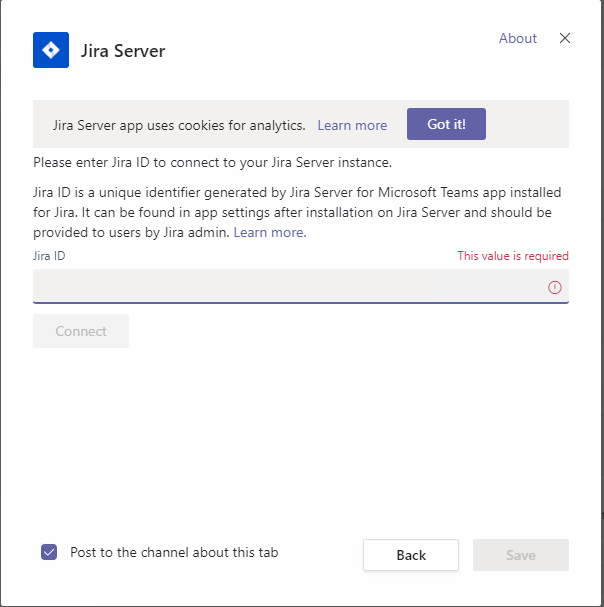Uncheck Post to the channel checkbox
Image resolution: width=604 pixels, height=607 pixels.
[49, 552]
